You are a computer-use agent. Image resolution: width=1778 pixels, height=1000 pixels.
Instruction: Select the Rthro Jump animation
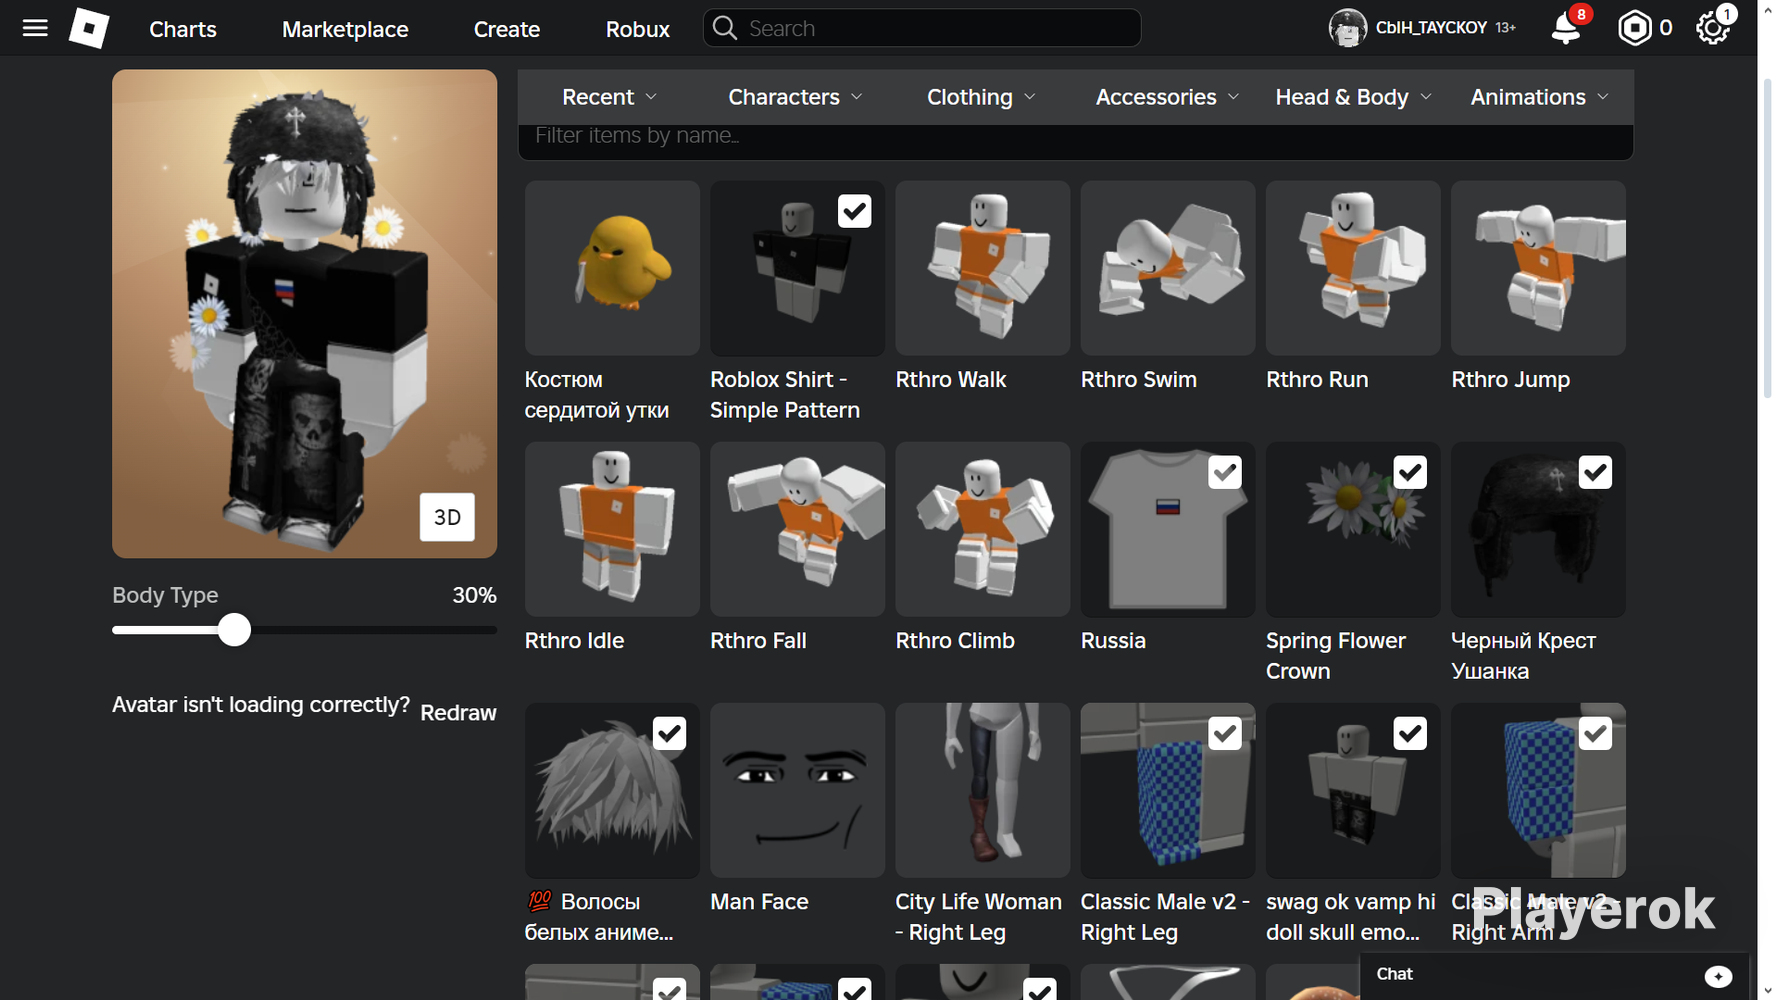click(1538, 268)
